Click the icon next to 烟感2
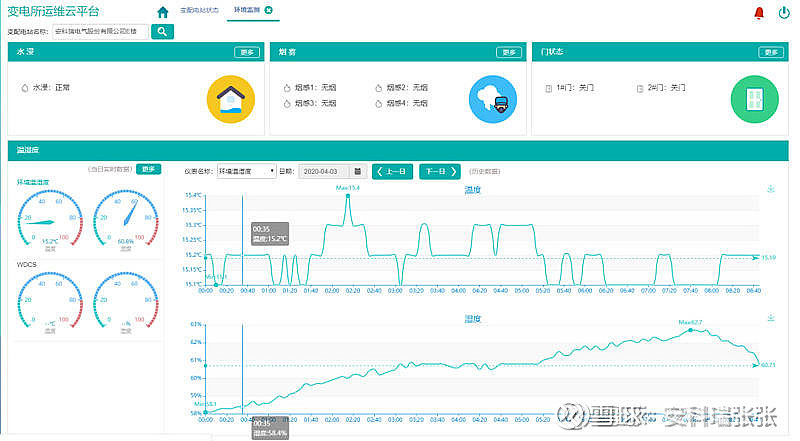 tap(378, 88)
